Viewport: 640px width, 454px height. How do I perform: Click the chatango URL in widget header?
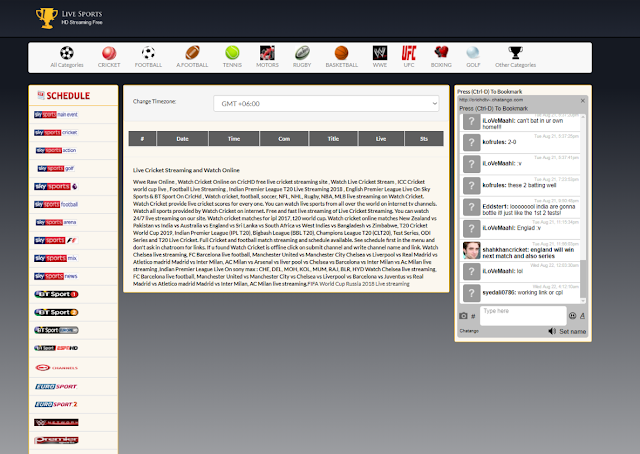[x=491, y=100]
